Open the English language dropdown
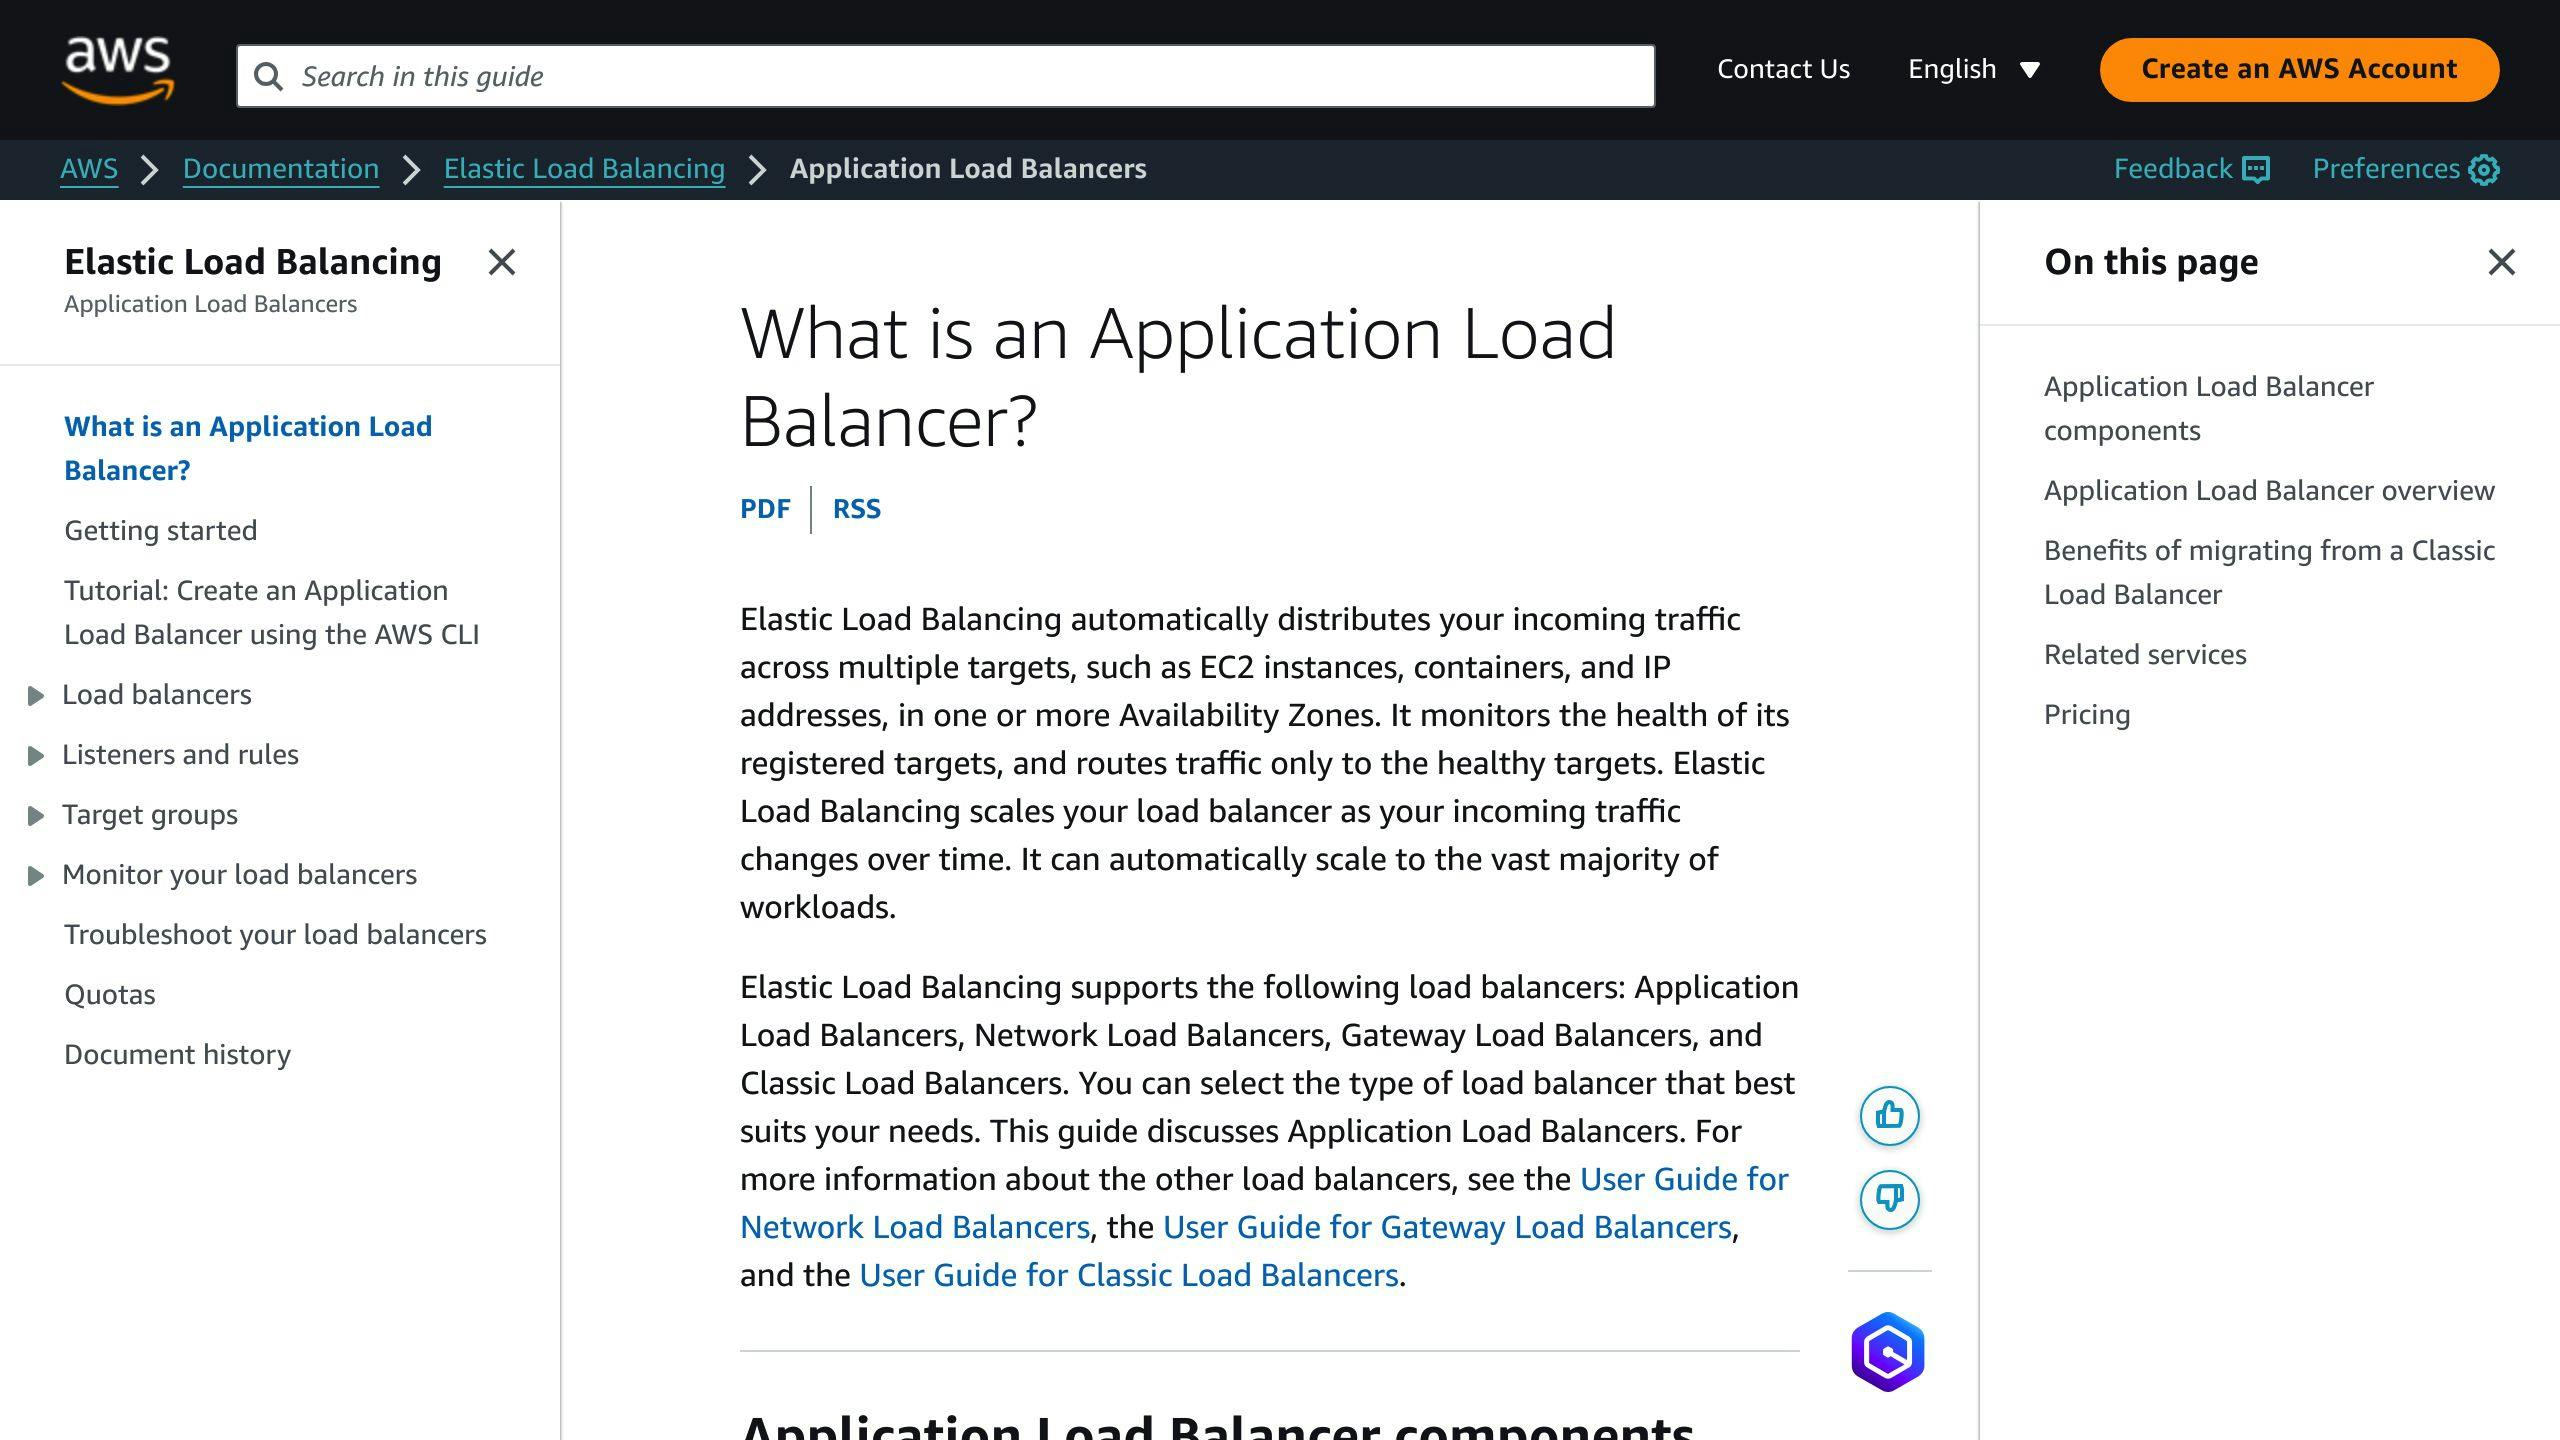 click(x=1974, y=69)
